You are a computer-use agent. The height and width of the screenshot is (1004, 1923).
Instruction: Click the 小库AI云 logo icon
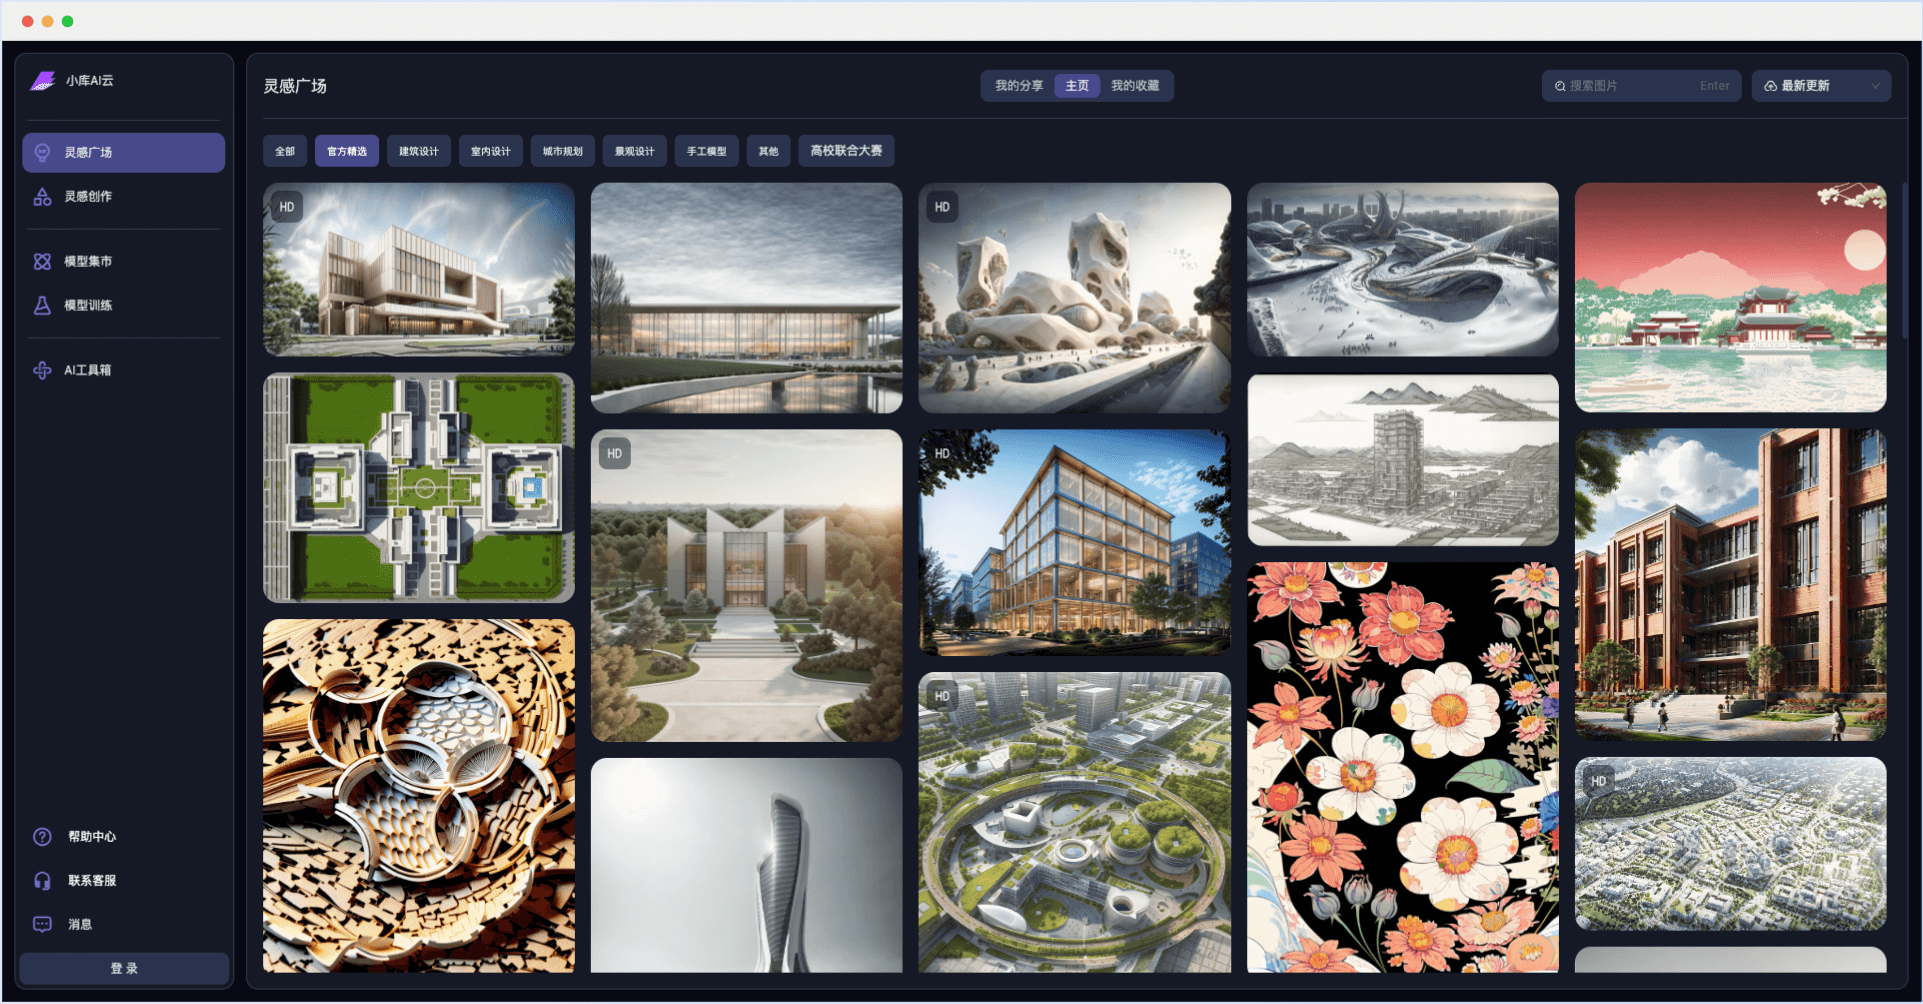(43, 81)
